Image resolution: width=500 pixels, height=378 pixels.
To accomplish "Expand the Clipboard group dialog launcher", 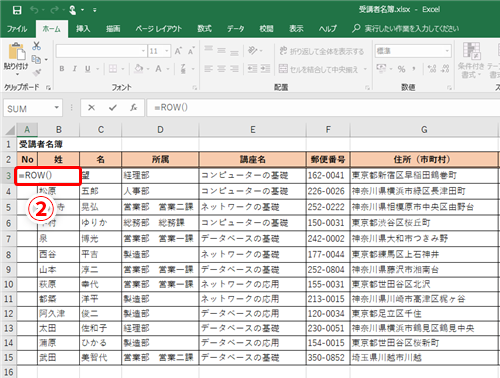I will pos(48,87).
